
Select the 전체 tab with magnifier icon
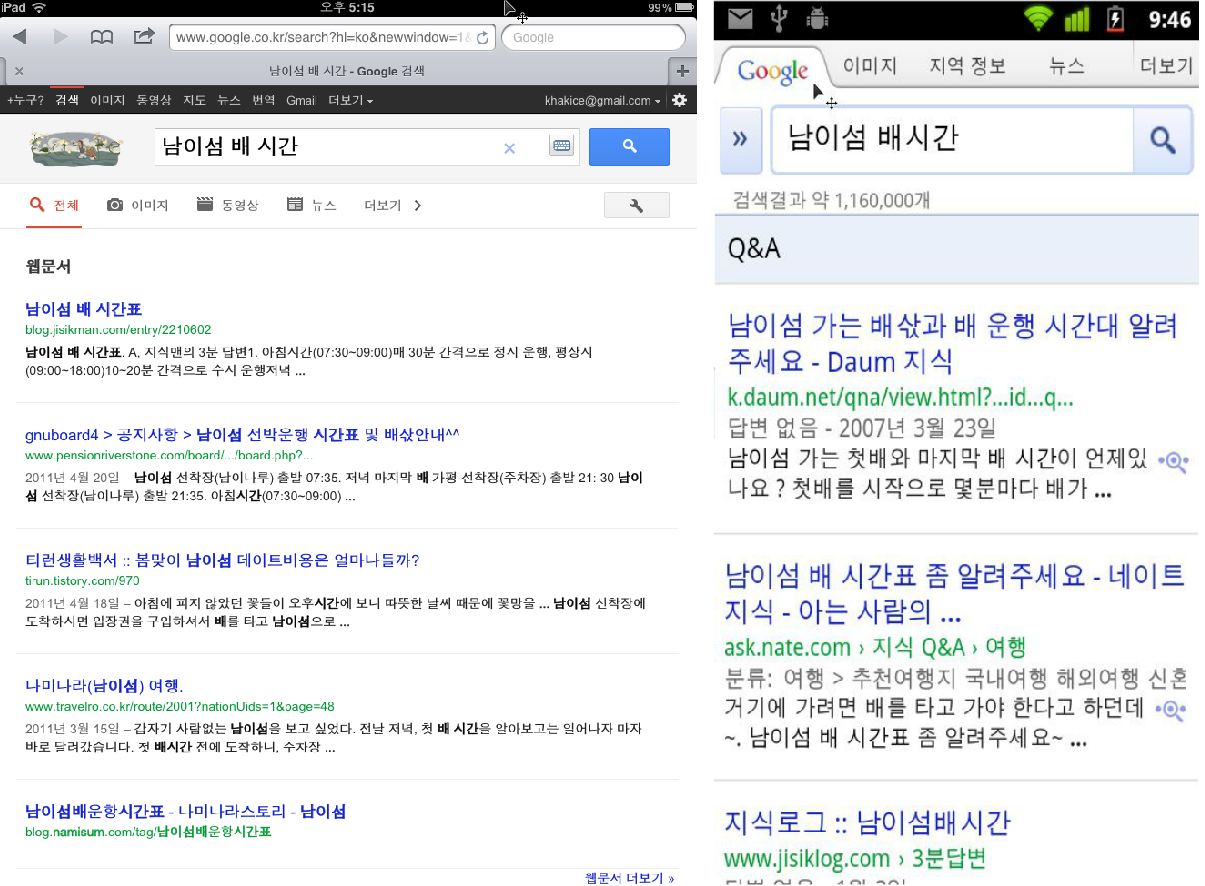point(54,205)
